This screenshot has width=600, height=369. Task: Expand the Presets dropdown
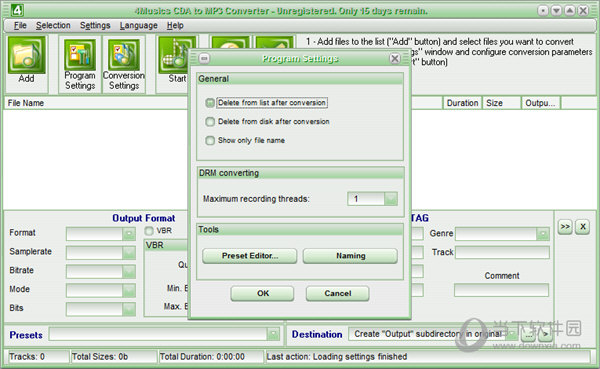pos(273,334)
